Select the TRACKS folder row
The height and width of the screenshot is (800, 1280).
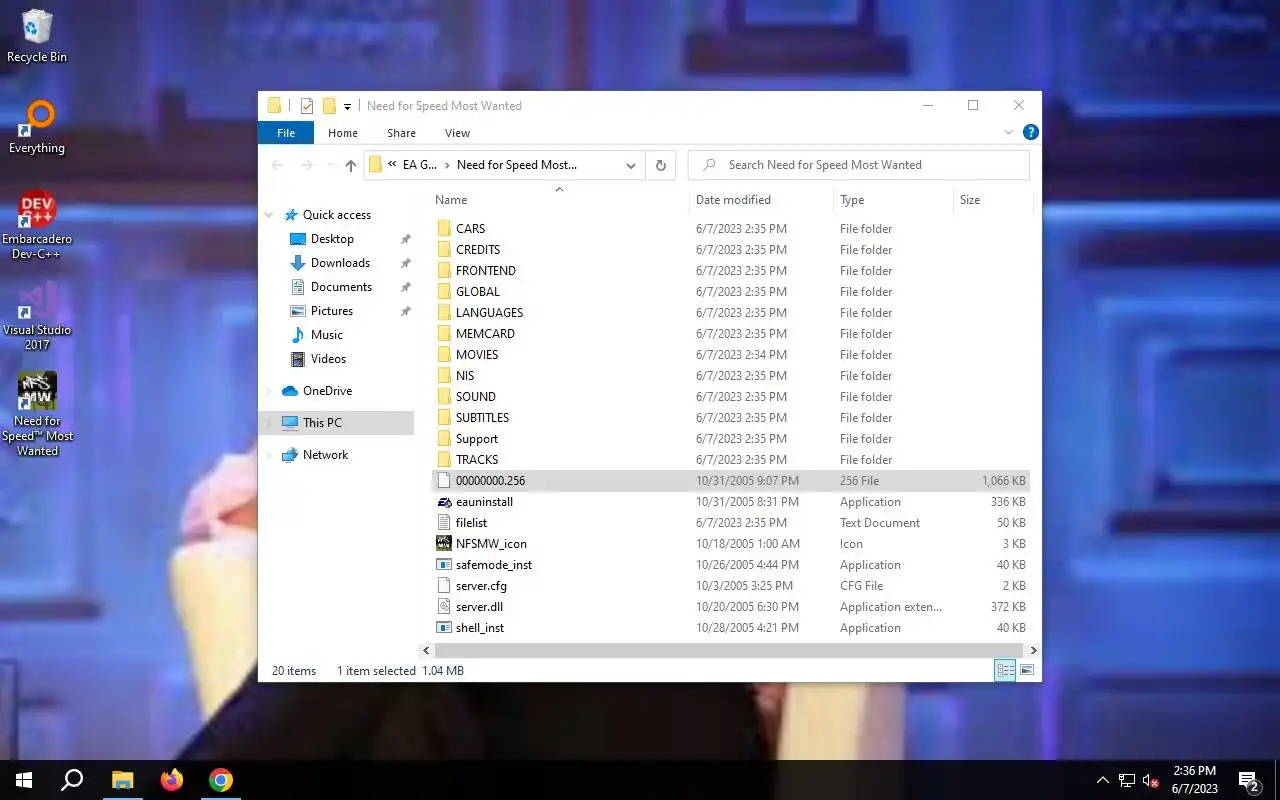tap(731, 460)
